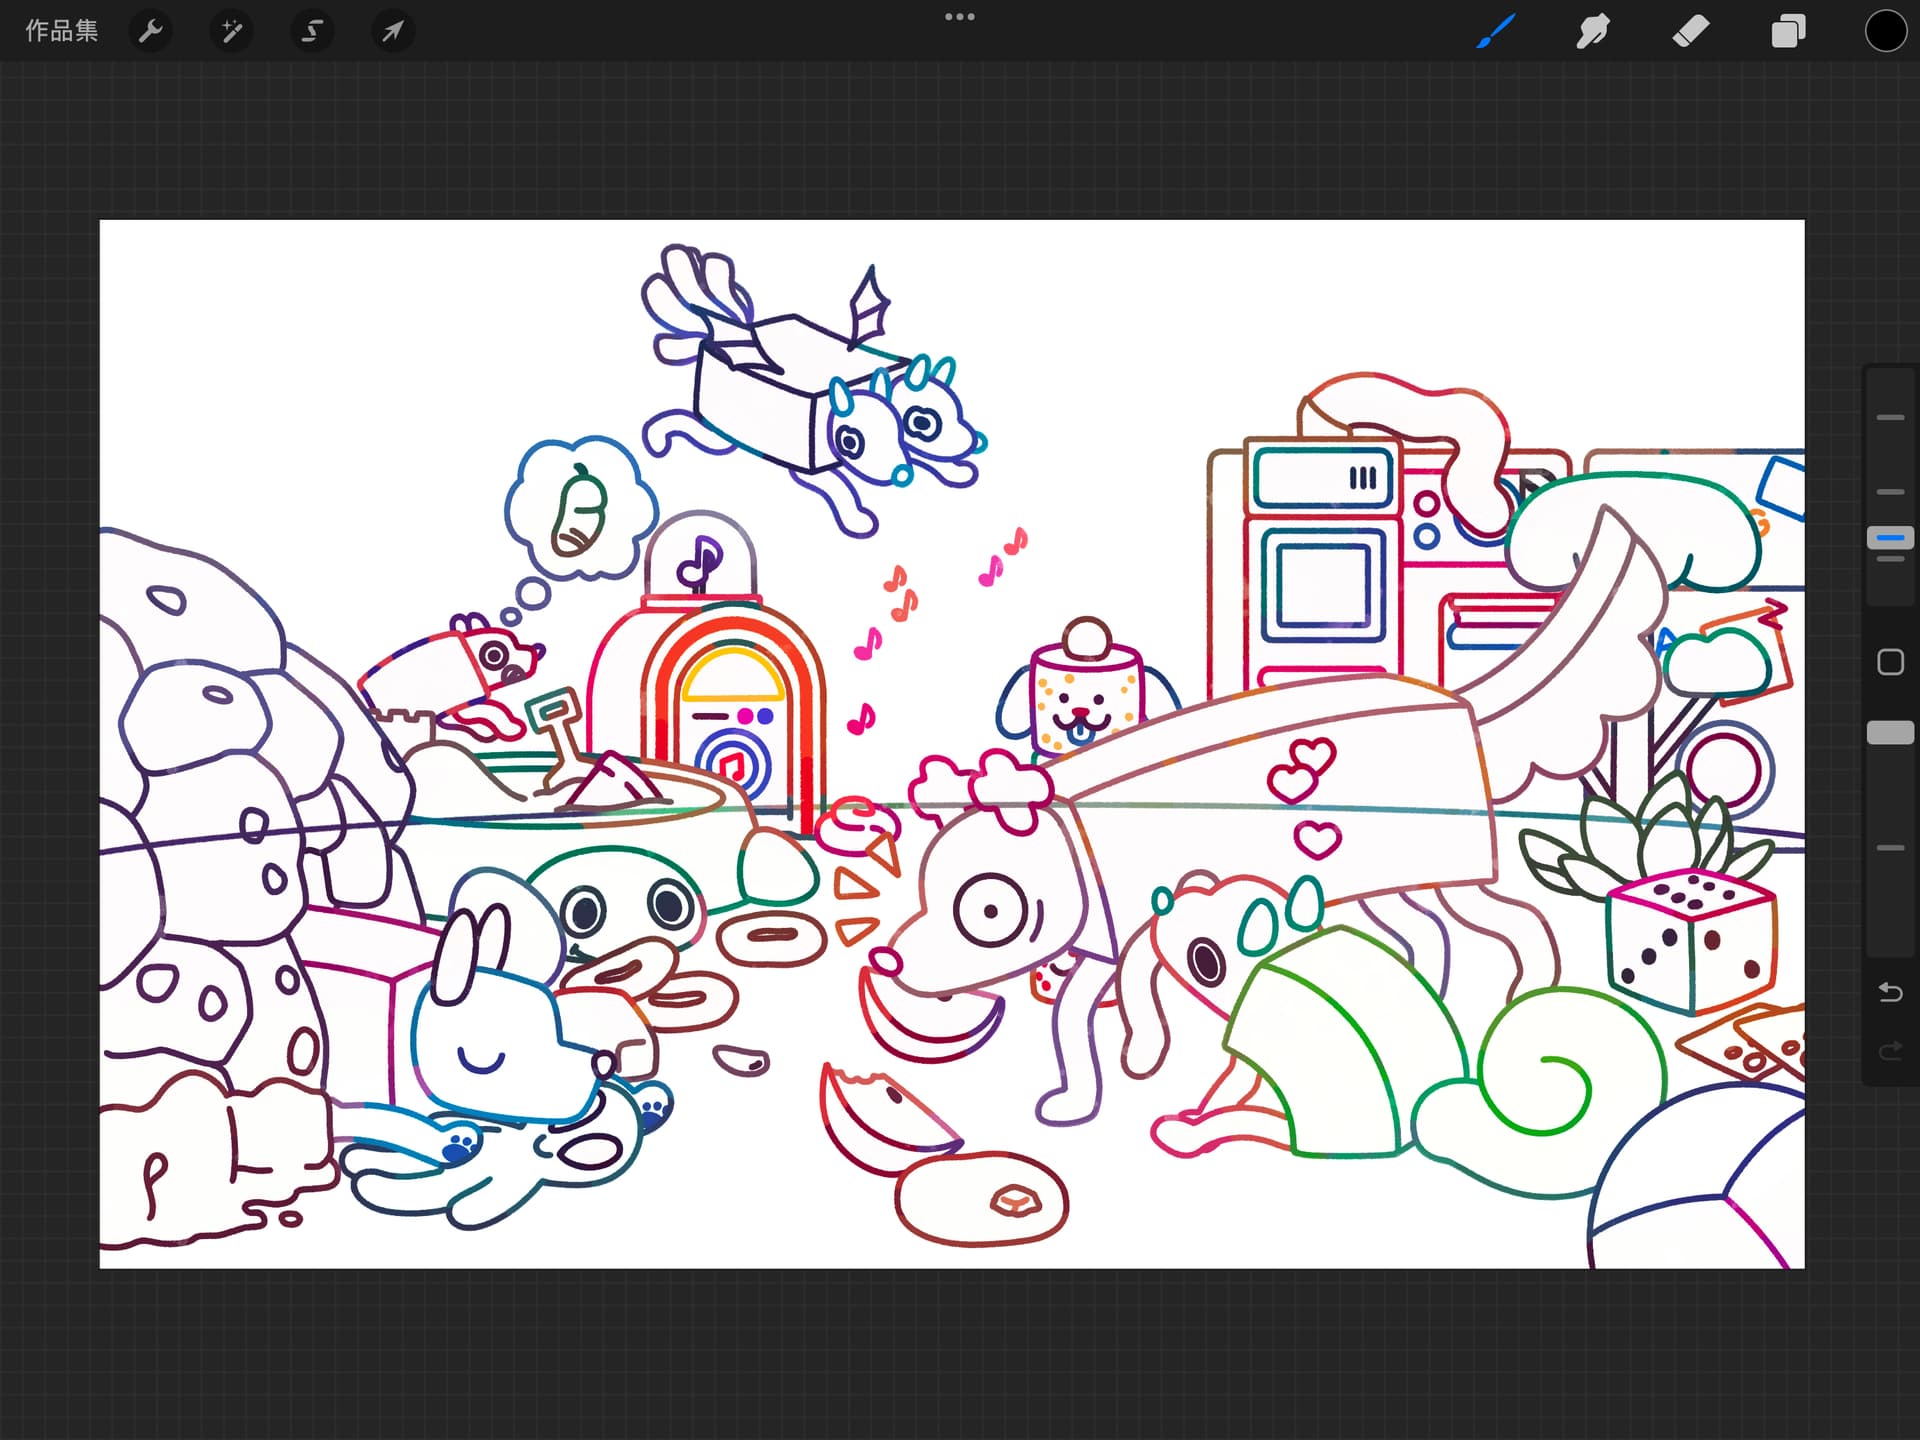Screen dimensions: 1920x1440
Task: Activate the Transform arrow tool
Action: click(x=393, y=31)
